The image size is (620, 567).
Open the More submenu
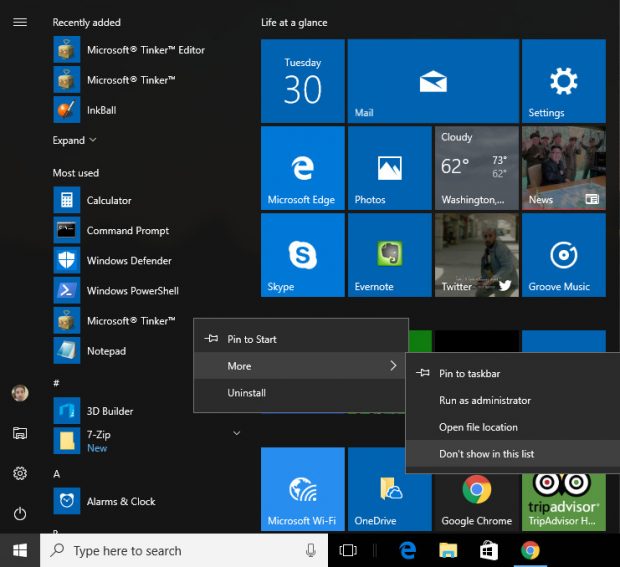301,366
